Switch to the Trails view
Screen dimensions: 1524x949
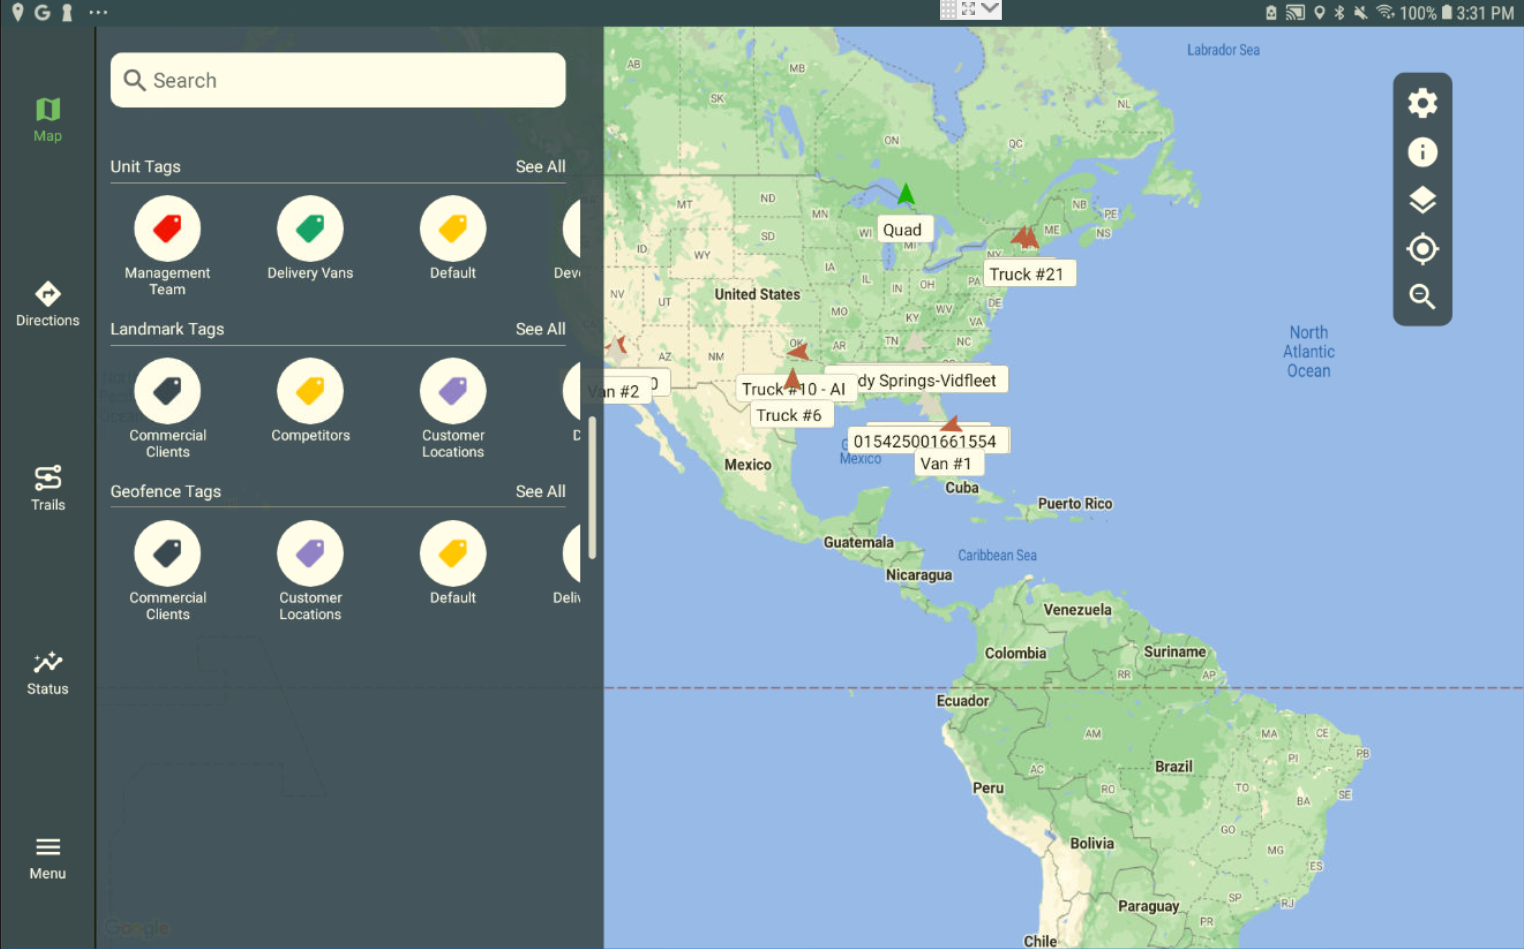coord(47,487)
